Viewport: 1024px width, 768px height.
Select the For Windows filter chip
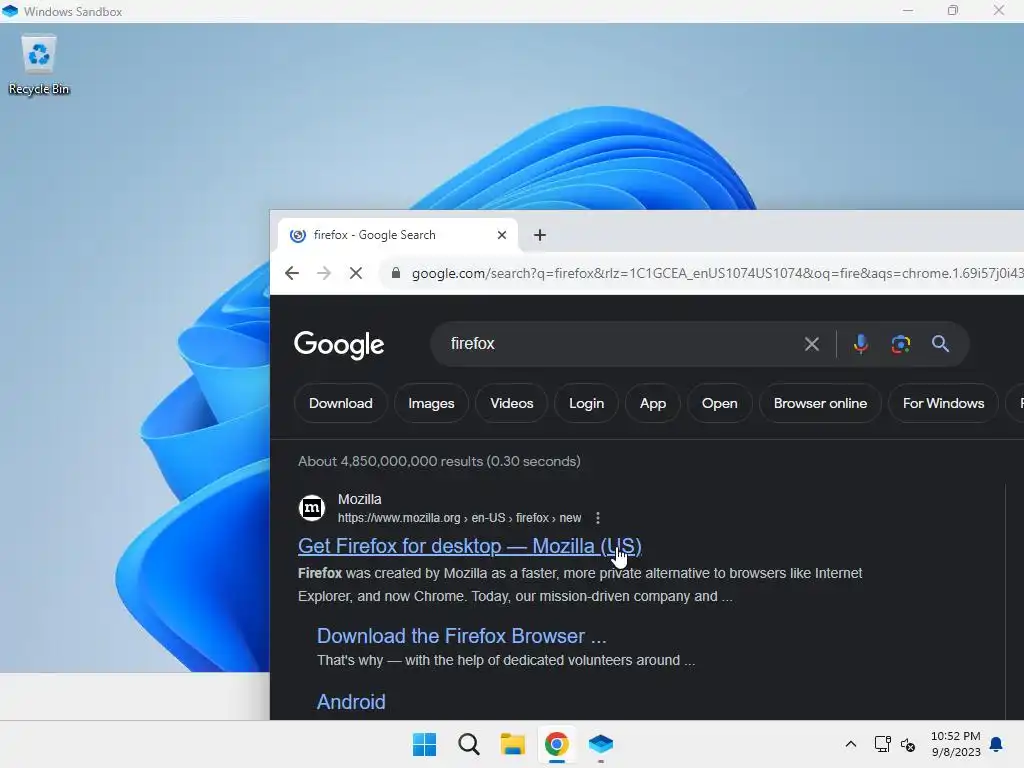click(943, 404)
